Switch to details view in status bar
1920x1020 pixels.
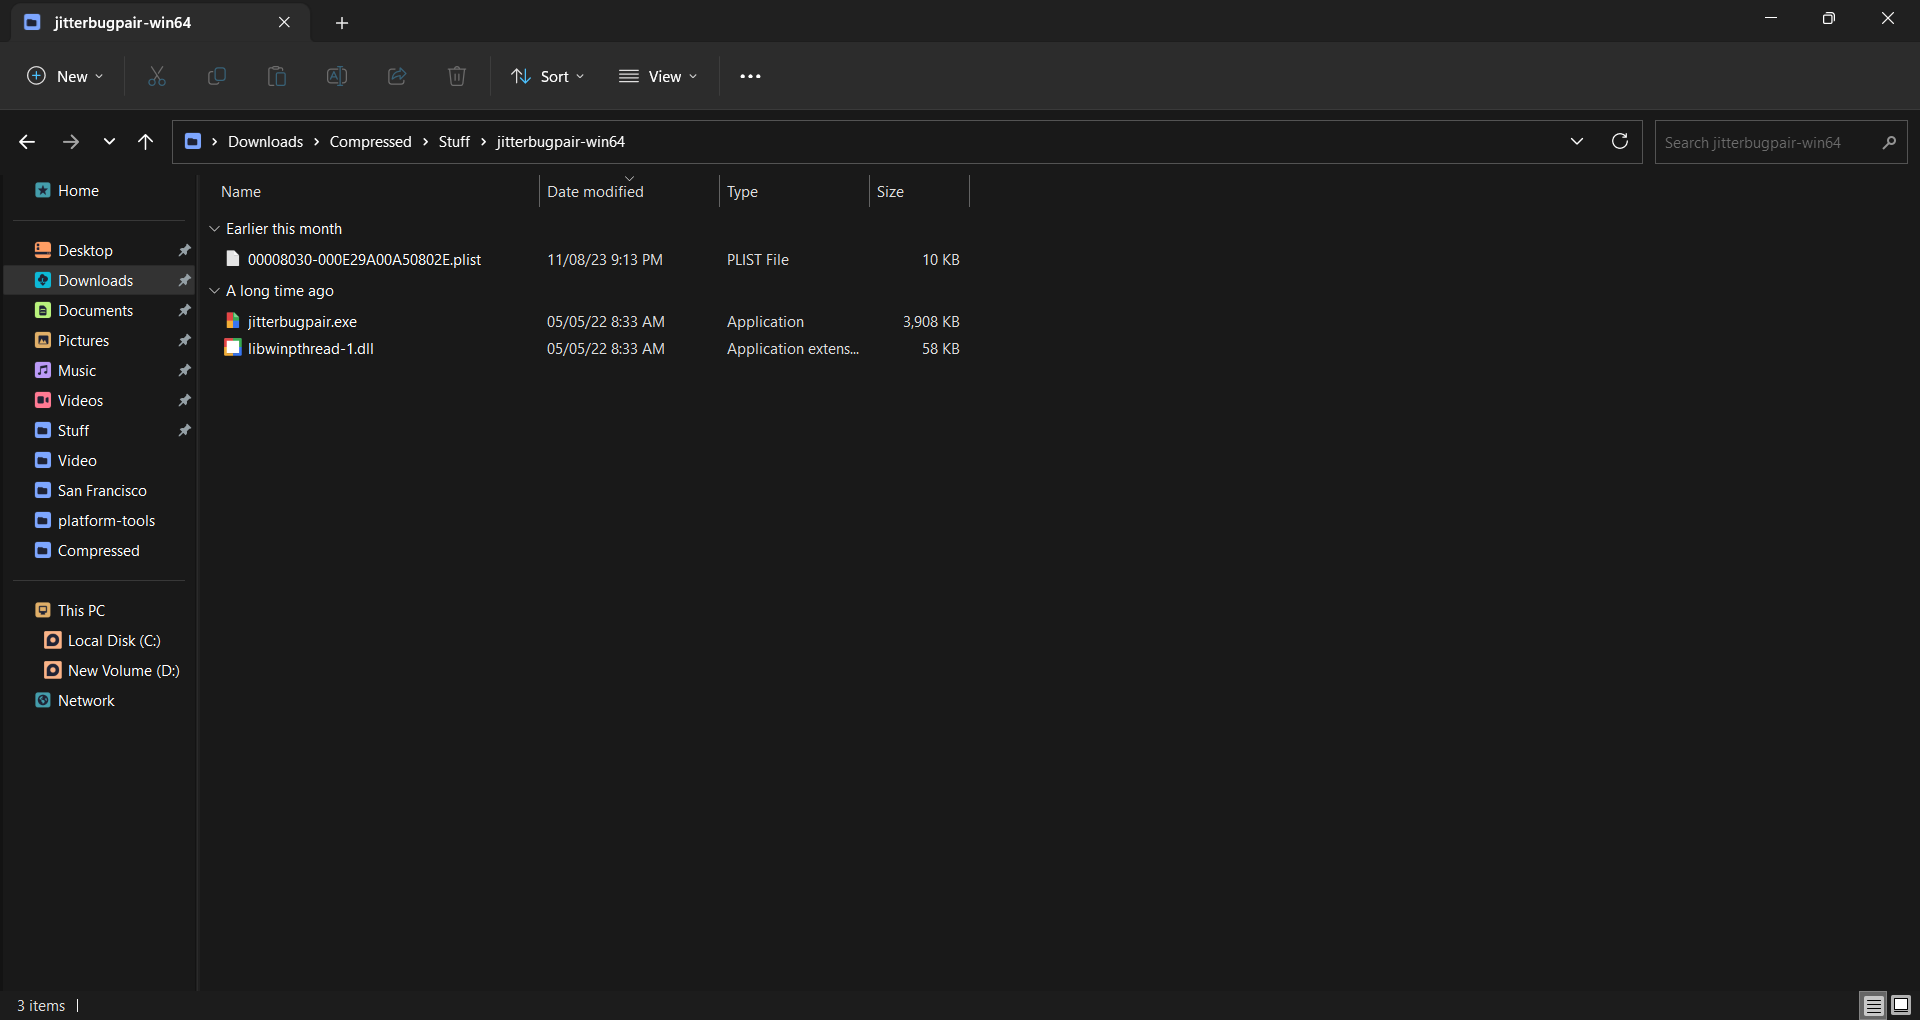pos(1873,1005)
